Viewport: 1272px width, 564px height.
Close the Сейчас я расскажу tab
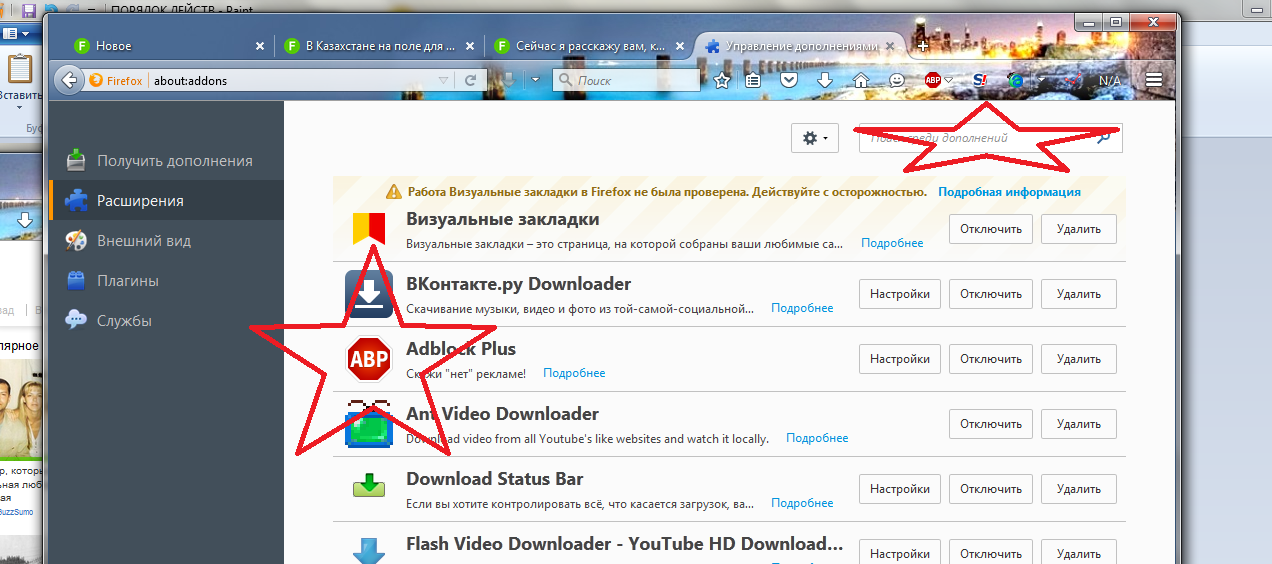click(680, 46)
